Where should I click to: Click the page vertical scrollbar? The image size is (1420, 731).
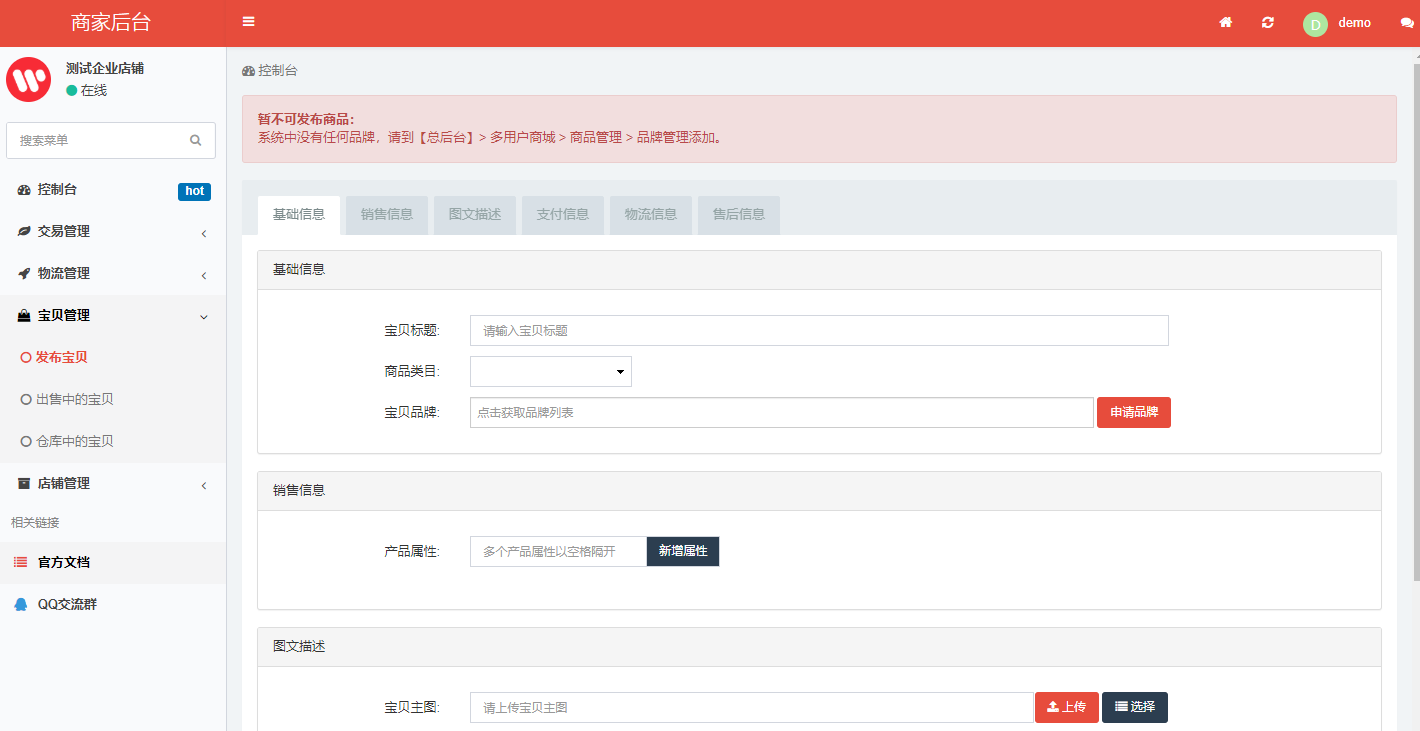(1415, 320)
